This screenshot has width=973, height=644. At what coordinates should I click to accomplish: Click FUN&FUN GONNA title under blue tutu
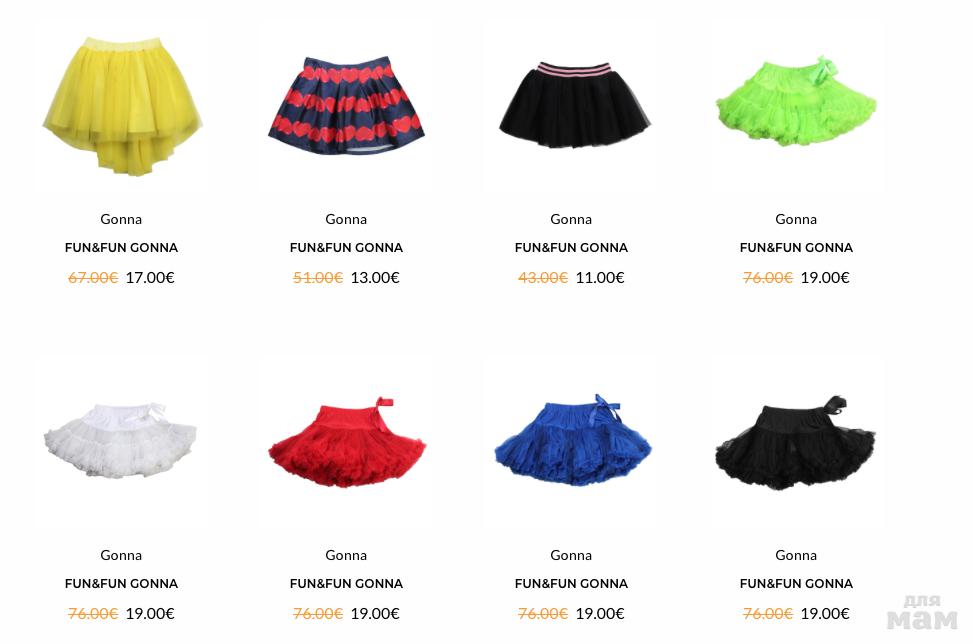[x=572, y=584]
